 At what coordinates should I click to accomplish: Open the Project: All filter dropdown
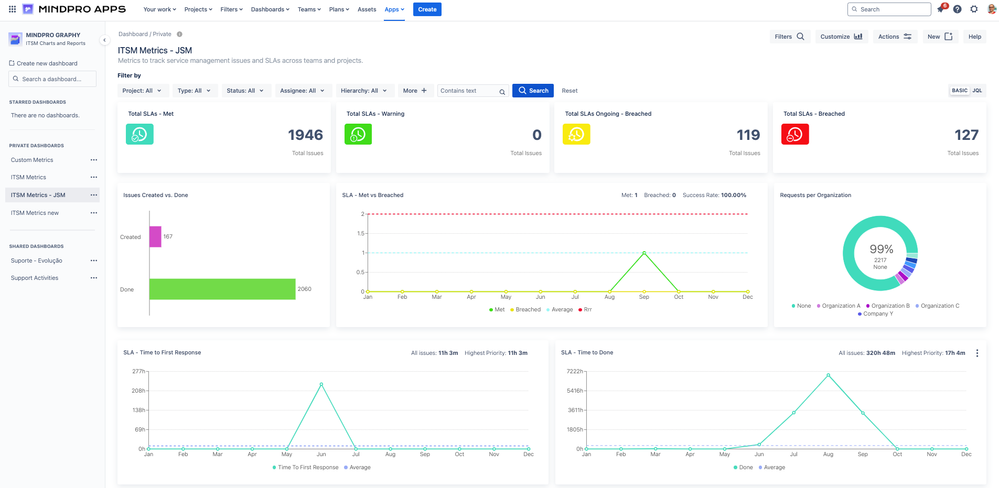[x=143, y=91]
